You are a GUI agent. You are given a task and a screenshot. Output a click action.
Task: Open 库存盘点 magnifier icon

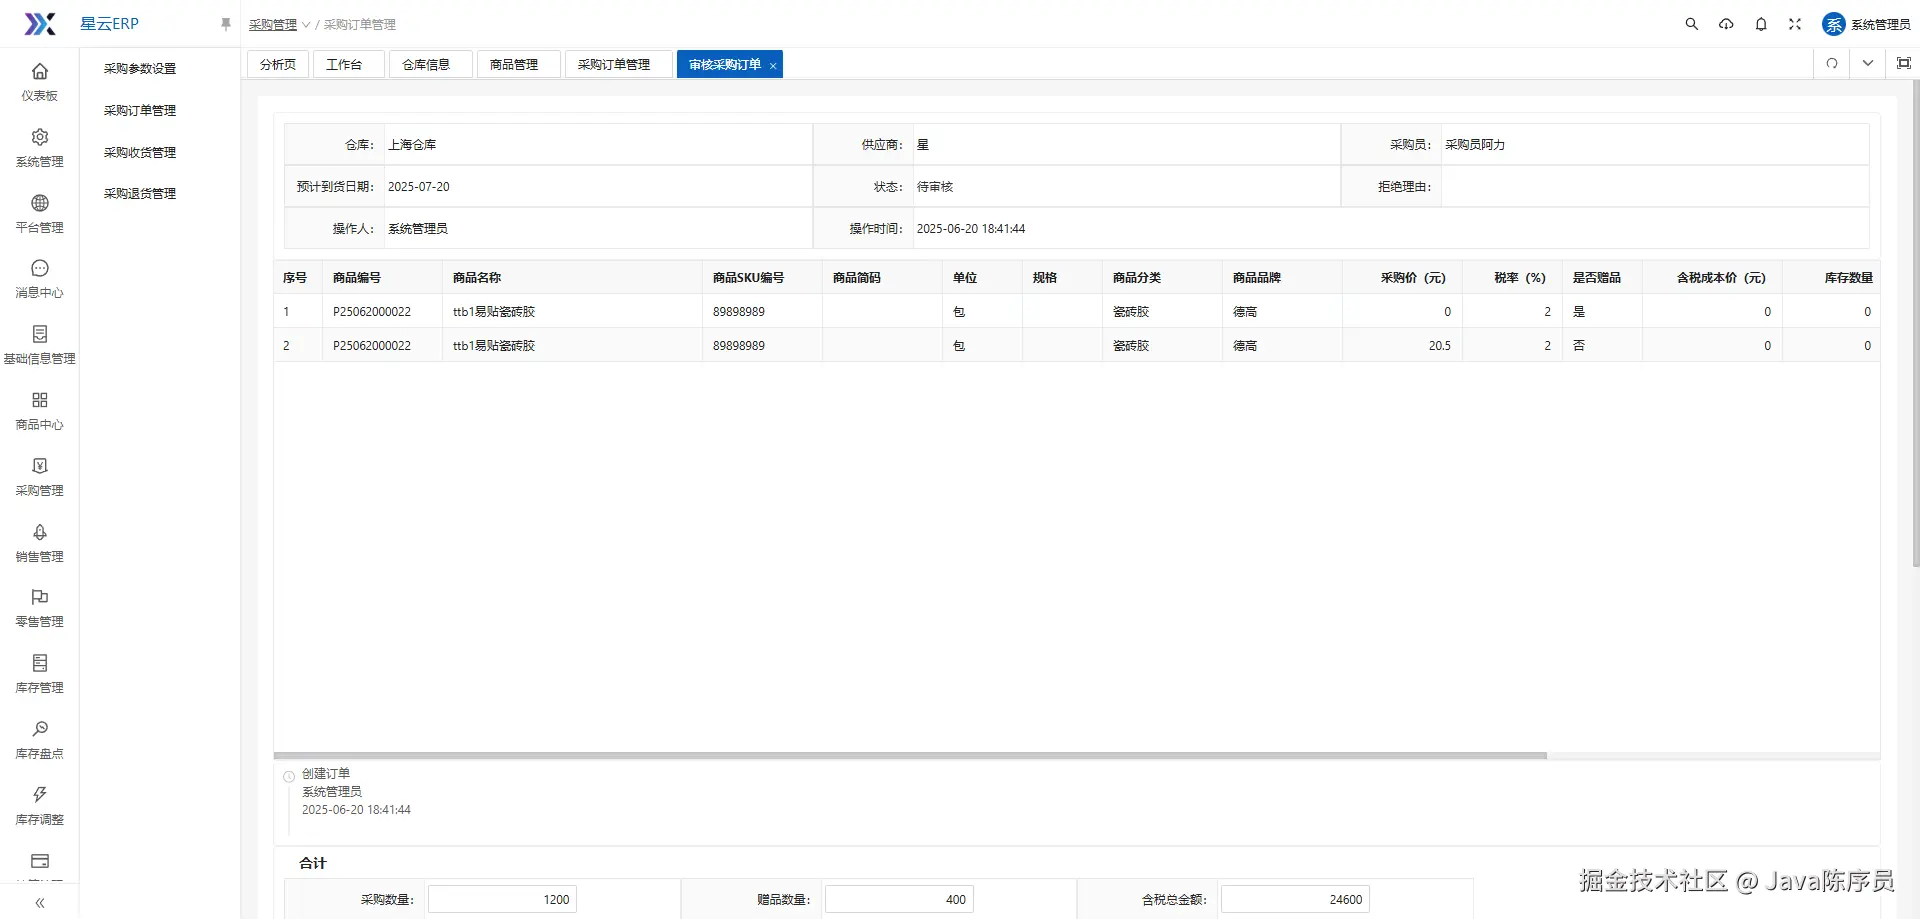tap(40, 729)
